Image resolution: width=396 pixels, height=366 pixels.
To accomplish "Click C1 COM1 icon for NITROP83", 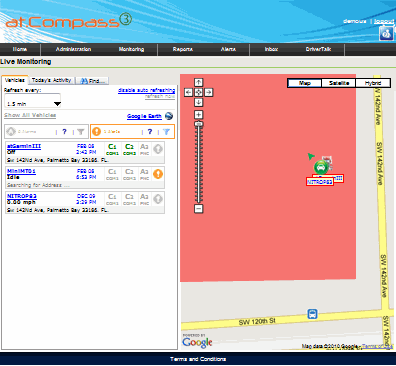I will click(112, 199).
